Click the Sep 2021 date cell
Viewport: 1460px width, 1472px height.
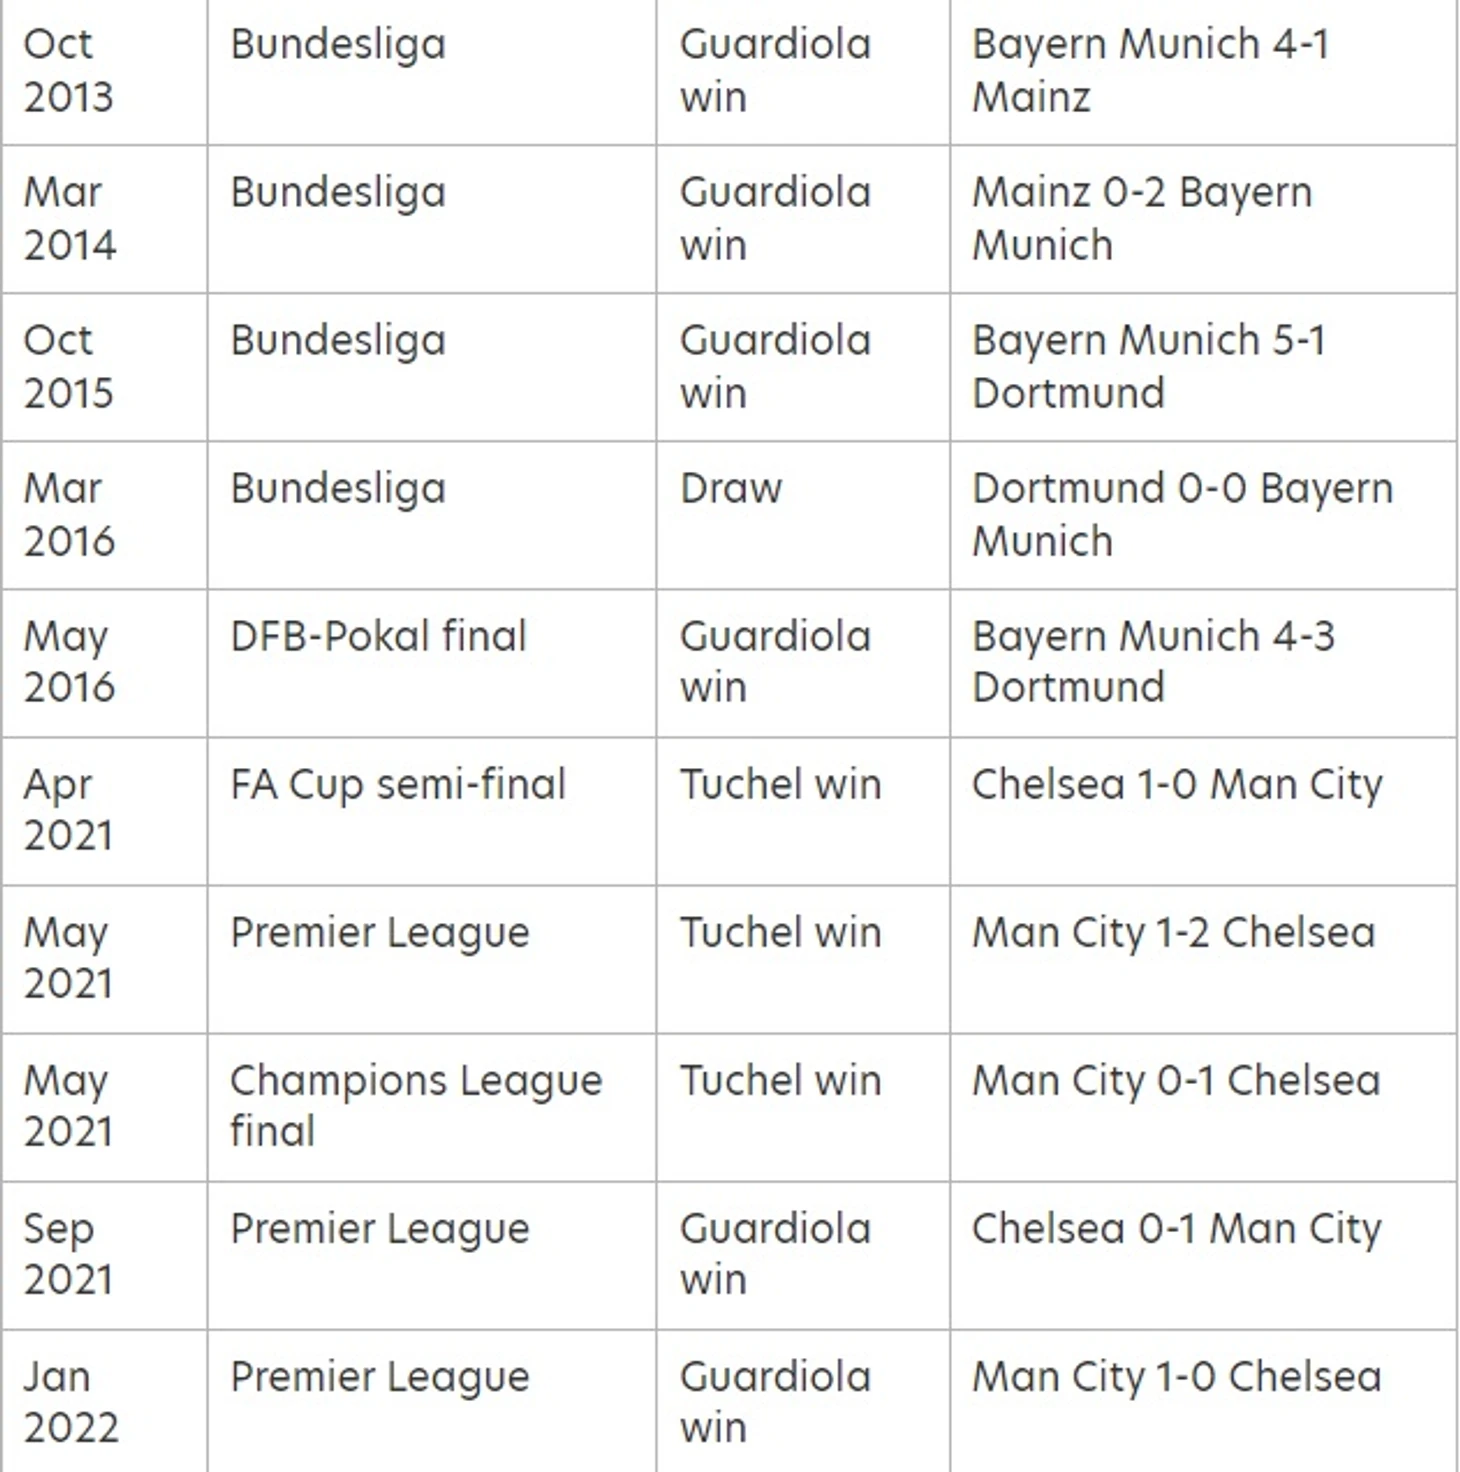(x=67, y=1253)
